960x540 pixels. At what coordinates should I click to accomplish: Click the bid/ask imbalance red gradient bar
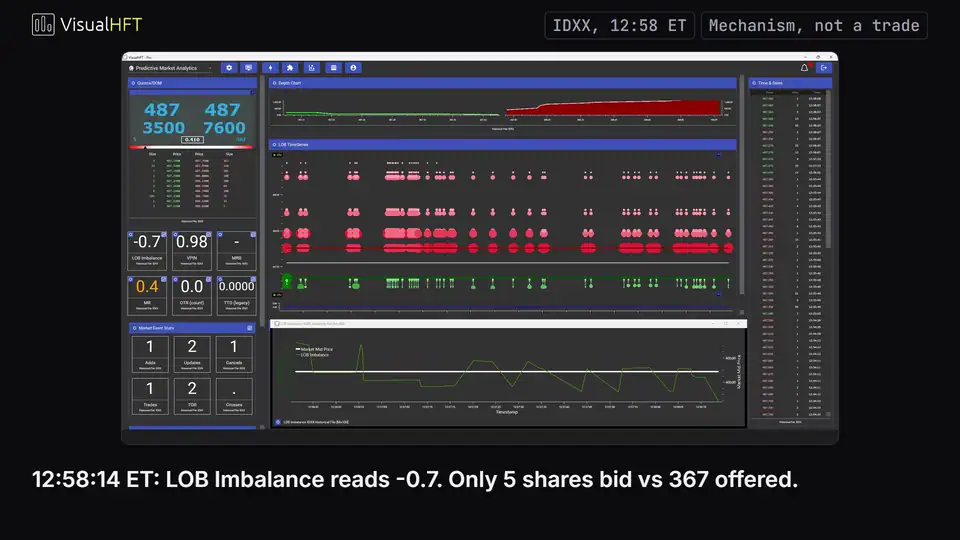(191, 147)
